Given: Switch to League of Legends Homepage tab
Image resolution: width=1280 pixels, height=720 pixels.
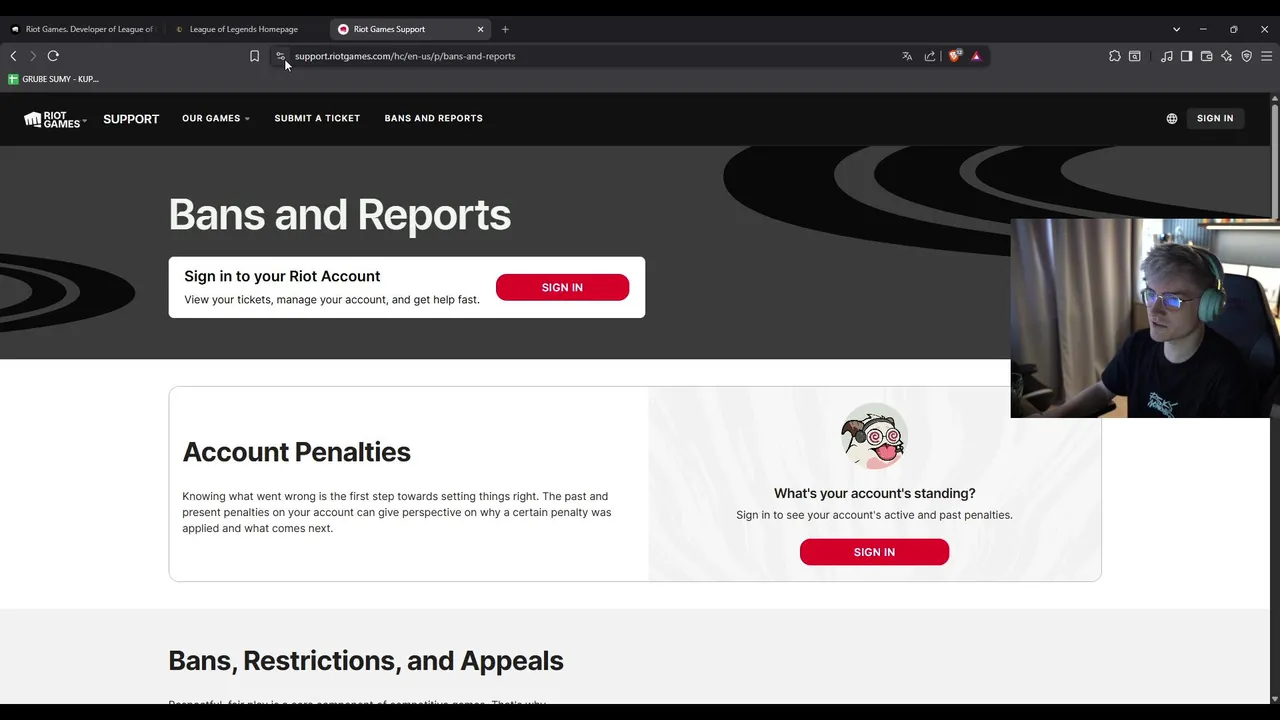Looking at the screenshot, I should [245, 29].
